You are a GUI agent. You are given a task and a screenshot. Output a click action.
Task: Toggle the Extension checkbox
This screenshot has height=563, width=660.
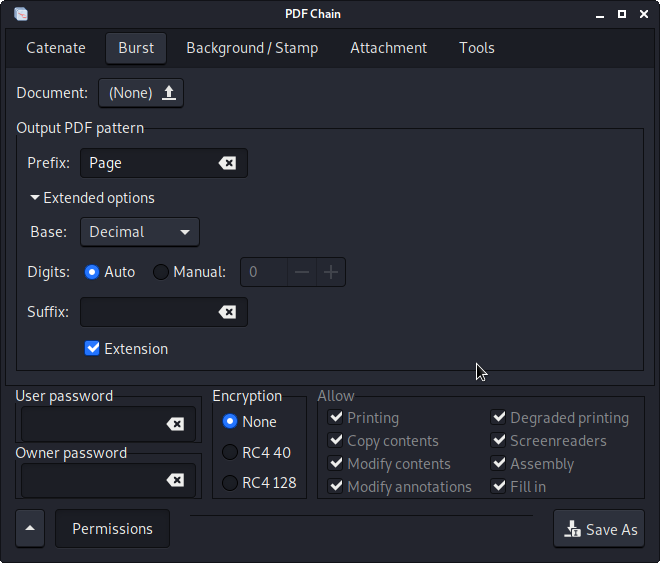click(92, 348)
